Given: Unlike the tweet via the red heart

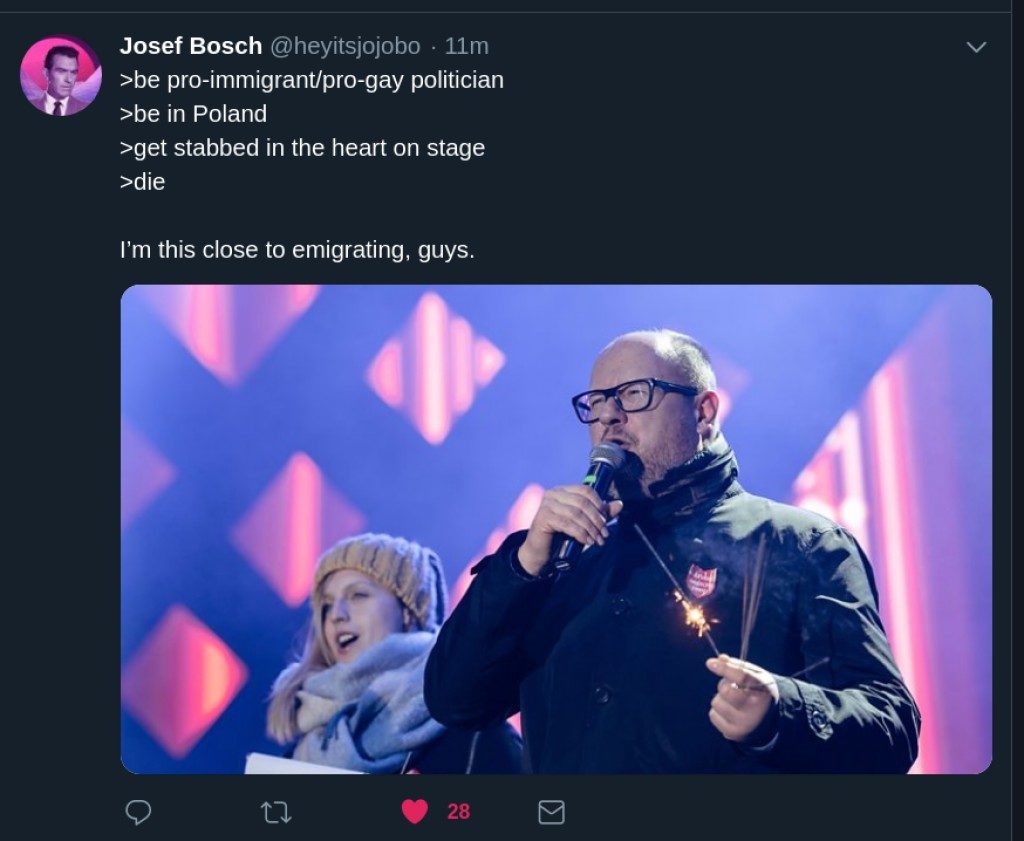Looking at the screenshot, I should click(x=415, y=812).
